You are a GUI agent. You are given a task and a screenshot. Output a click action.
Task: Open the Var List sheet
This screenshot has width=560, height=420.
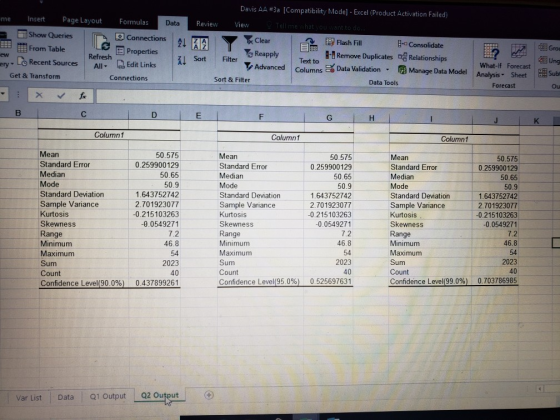click(x=29, y=398)
